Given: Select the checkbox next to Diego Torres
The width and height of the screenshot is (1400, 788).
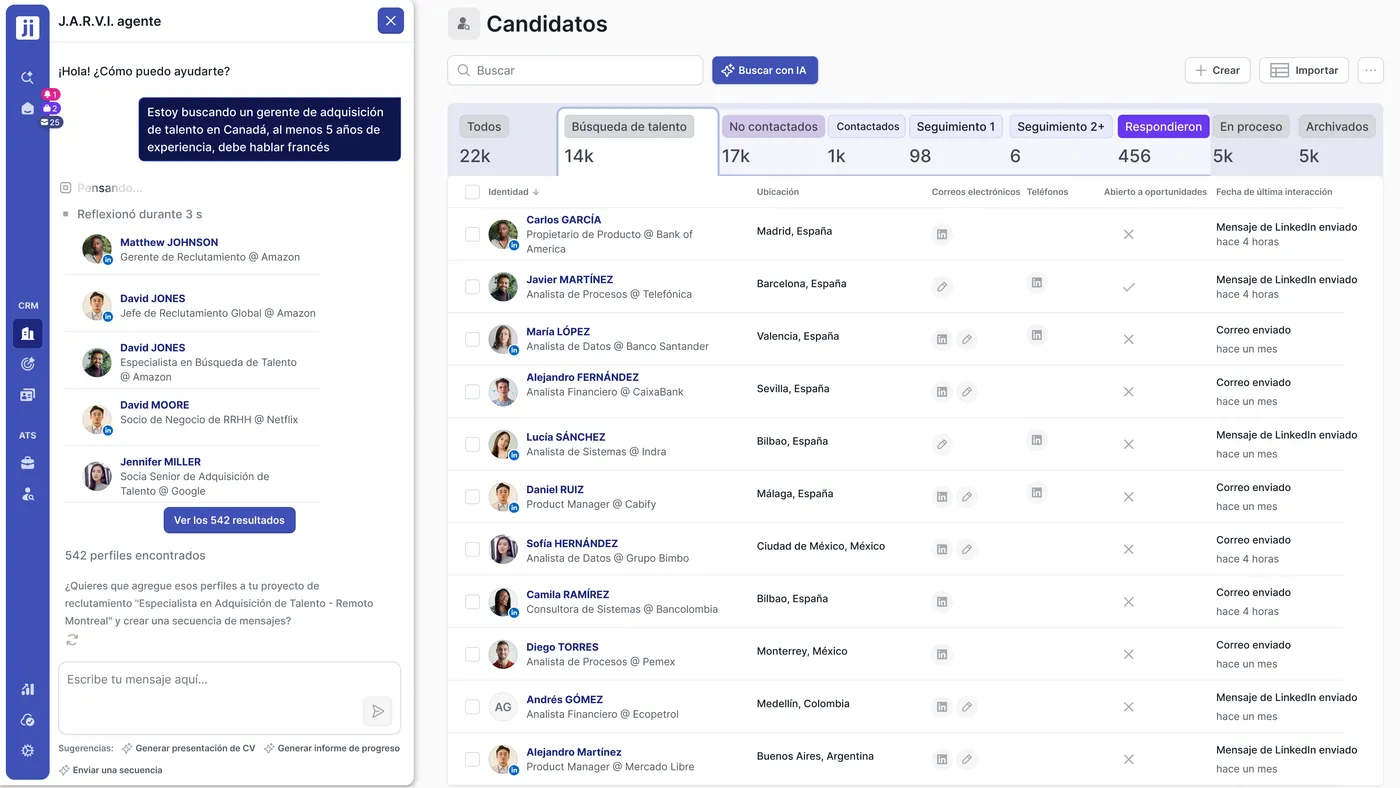Looking at the screenshot, I should (x=472, y=654).
